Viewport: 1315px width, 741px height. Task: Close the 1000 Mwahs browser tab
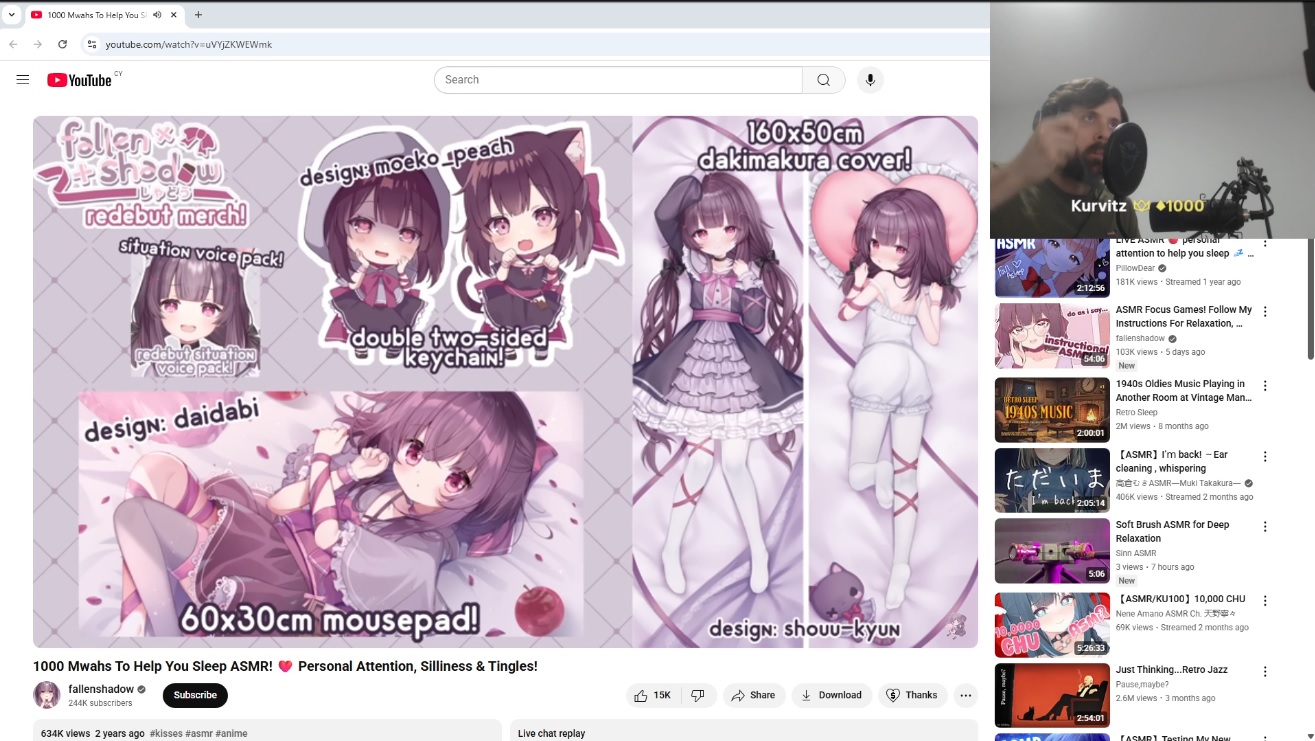pyautogui.click(x=173, y=15)
